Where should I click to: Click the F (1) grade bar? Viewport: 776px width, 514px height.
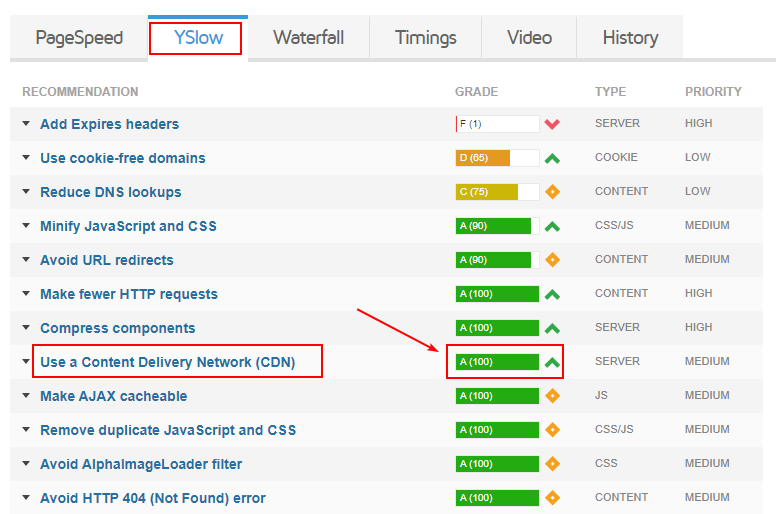(497, 124)
